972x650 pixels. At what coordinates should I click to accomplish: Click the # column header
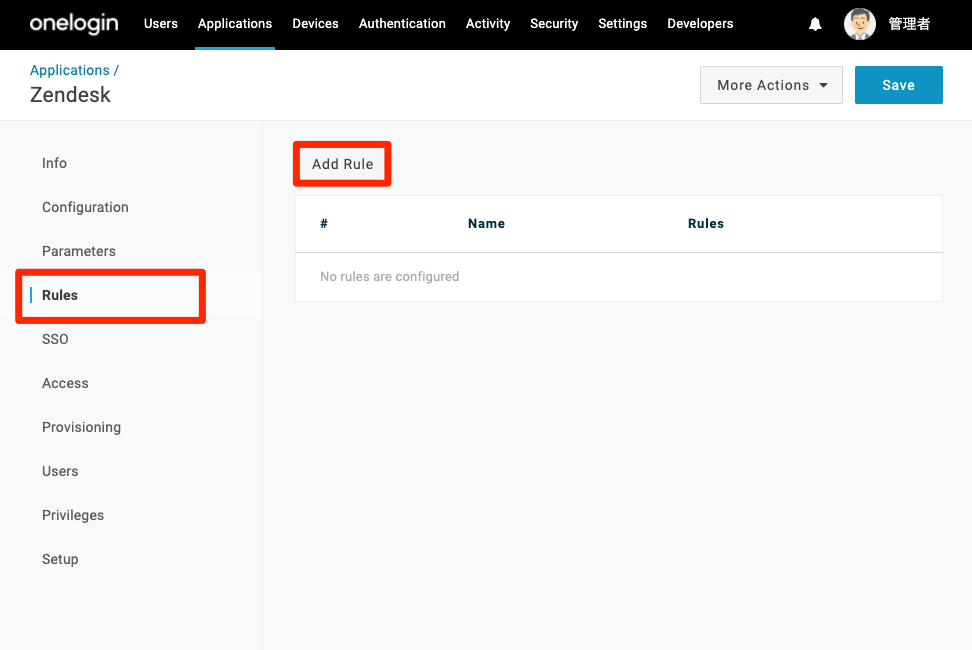click(324, 224)
